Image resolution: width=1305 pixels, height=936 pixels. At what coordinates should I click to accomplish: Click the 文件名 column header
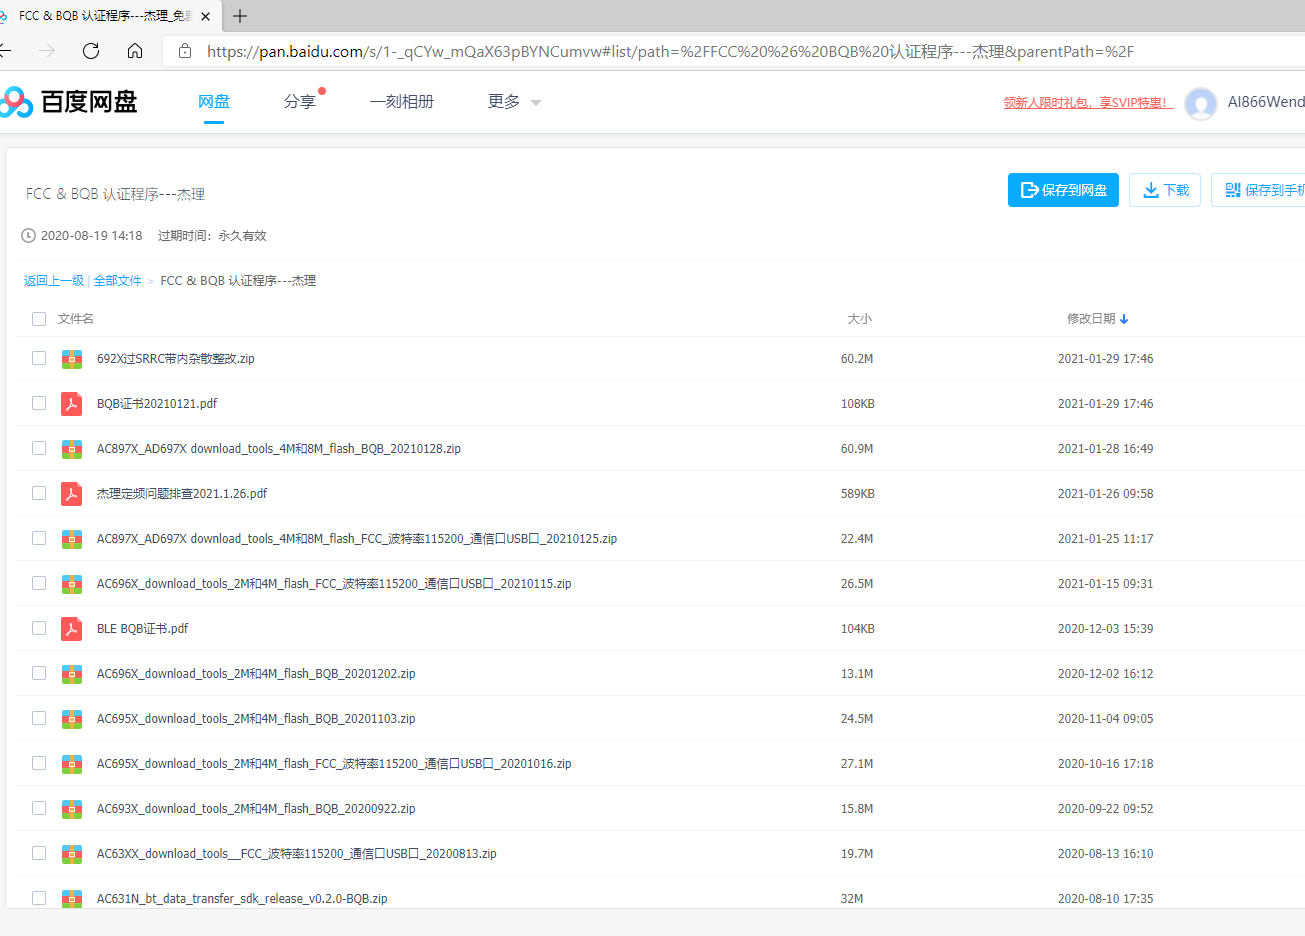pyautogui.click(x=76, y=319)
